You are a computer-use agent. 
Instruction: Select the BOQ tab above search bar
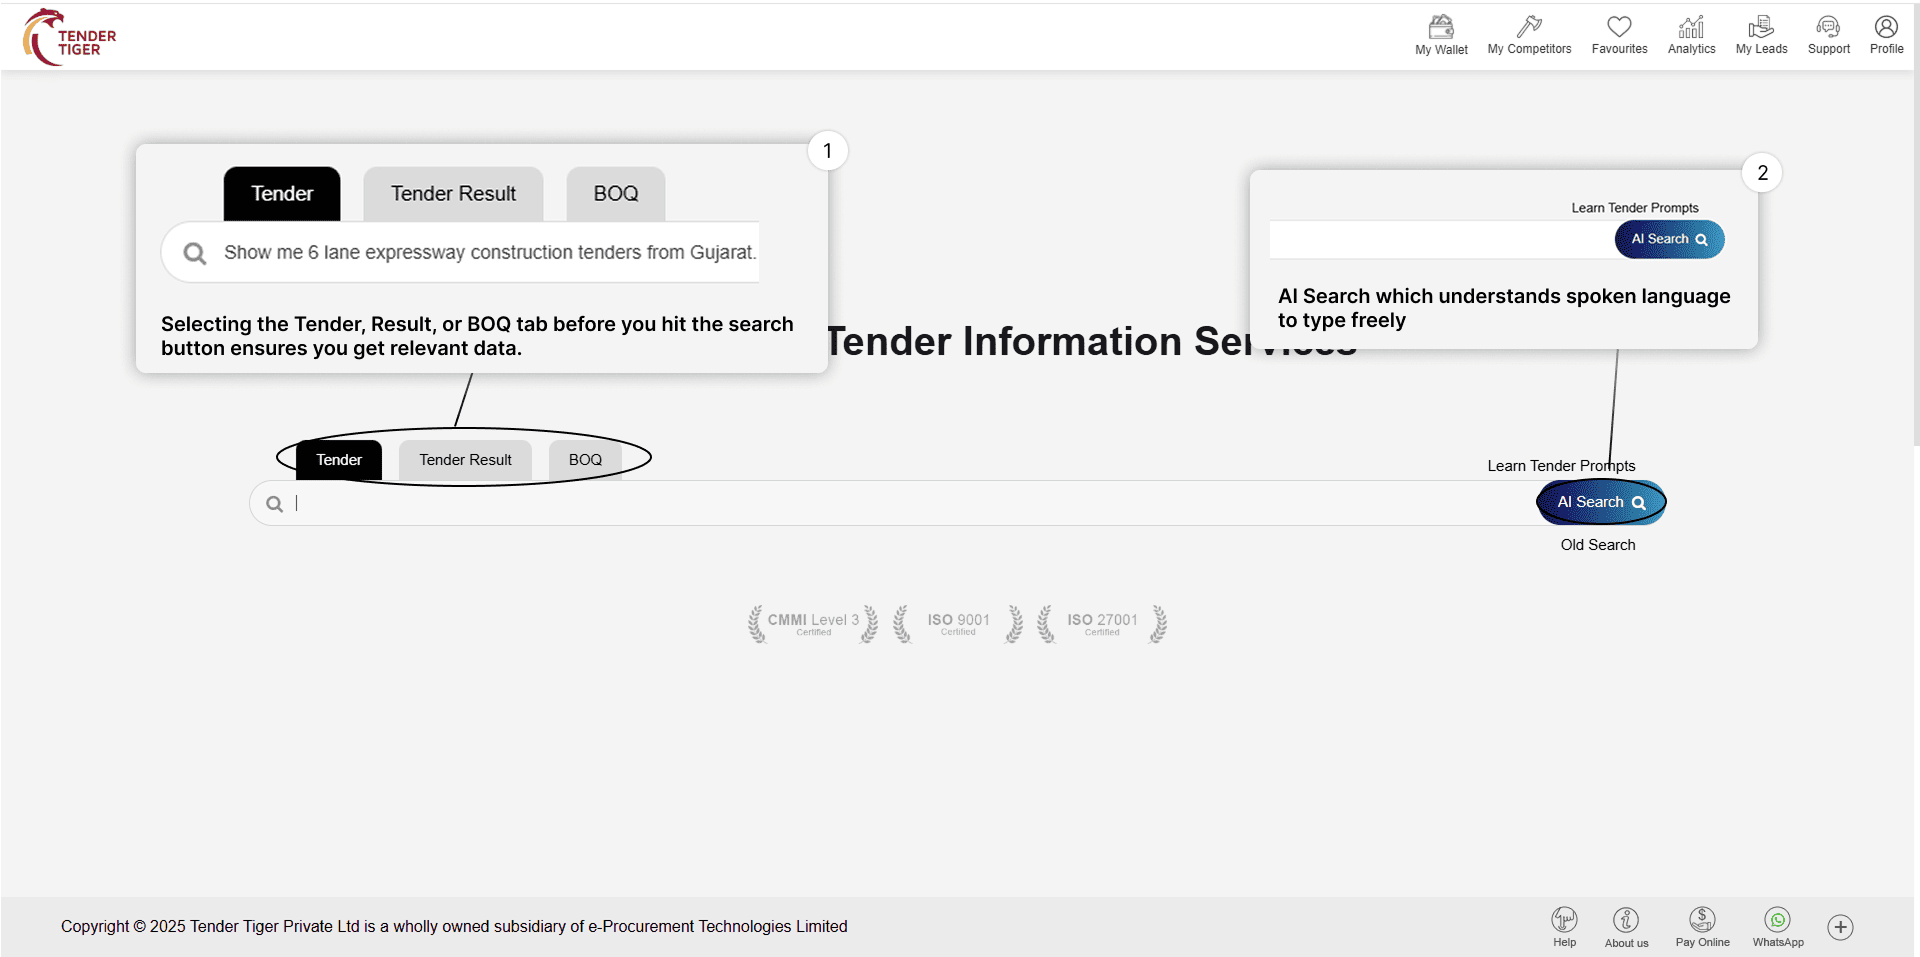click(585, 460)
